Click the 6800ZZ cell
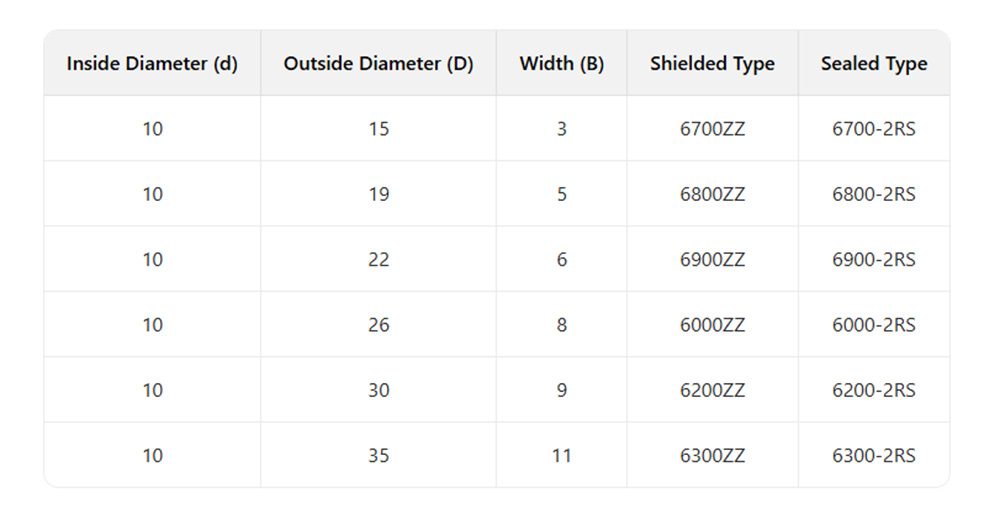Screen dimensions: 1000x530 (x=712, y=194)
